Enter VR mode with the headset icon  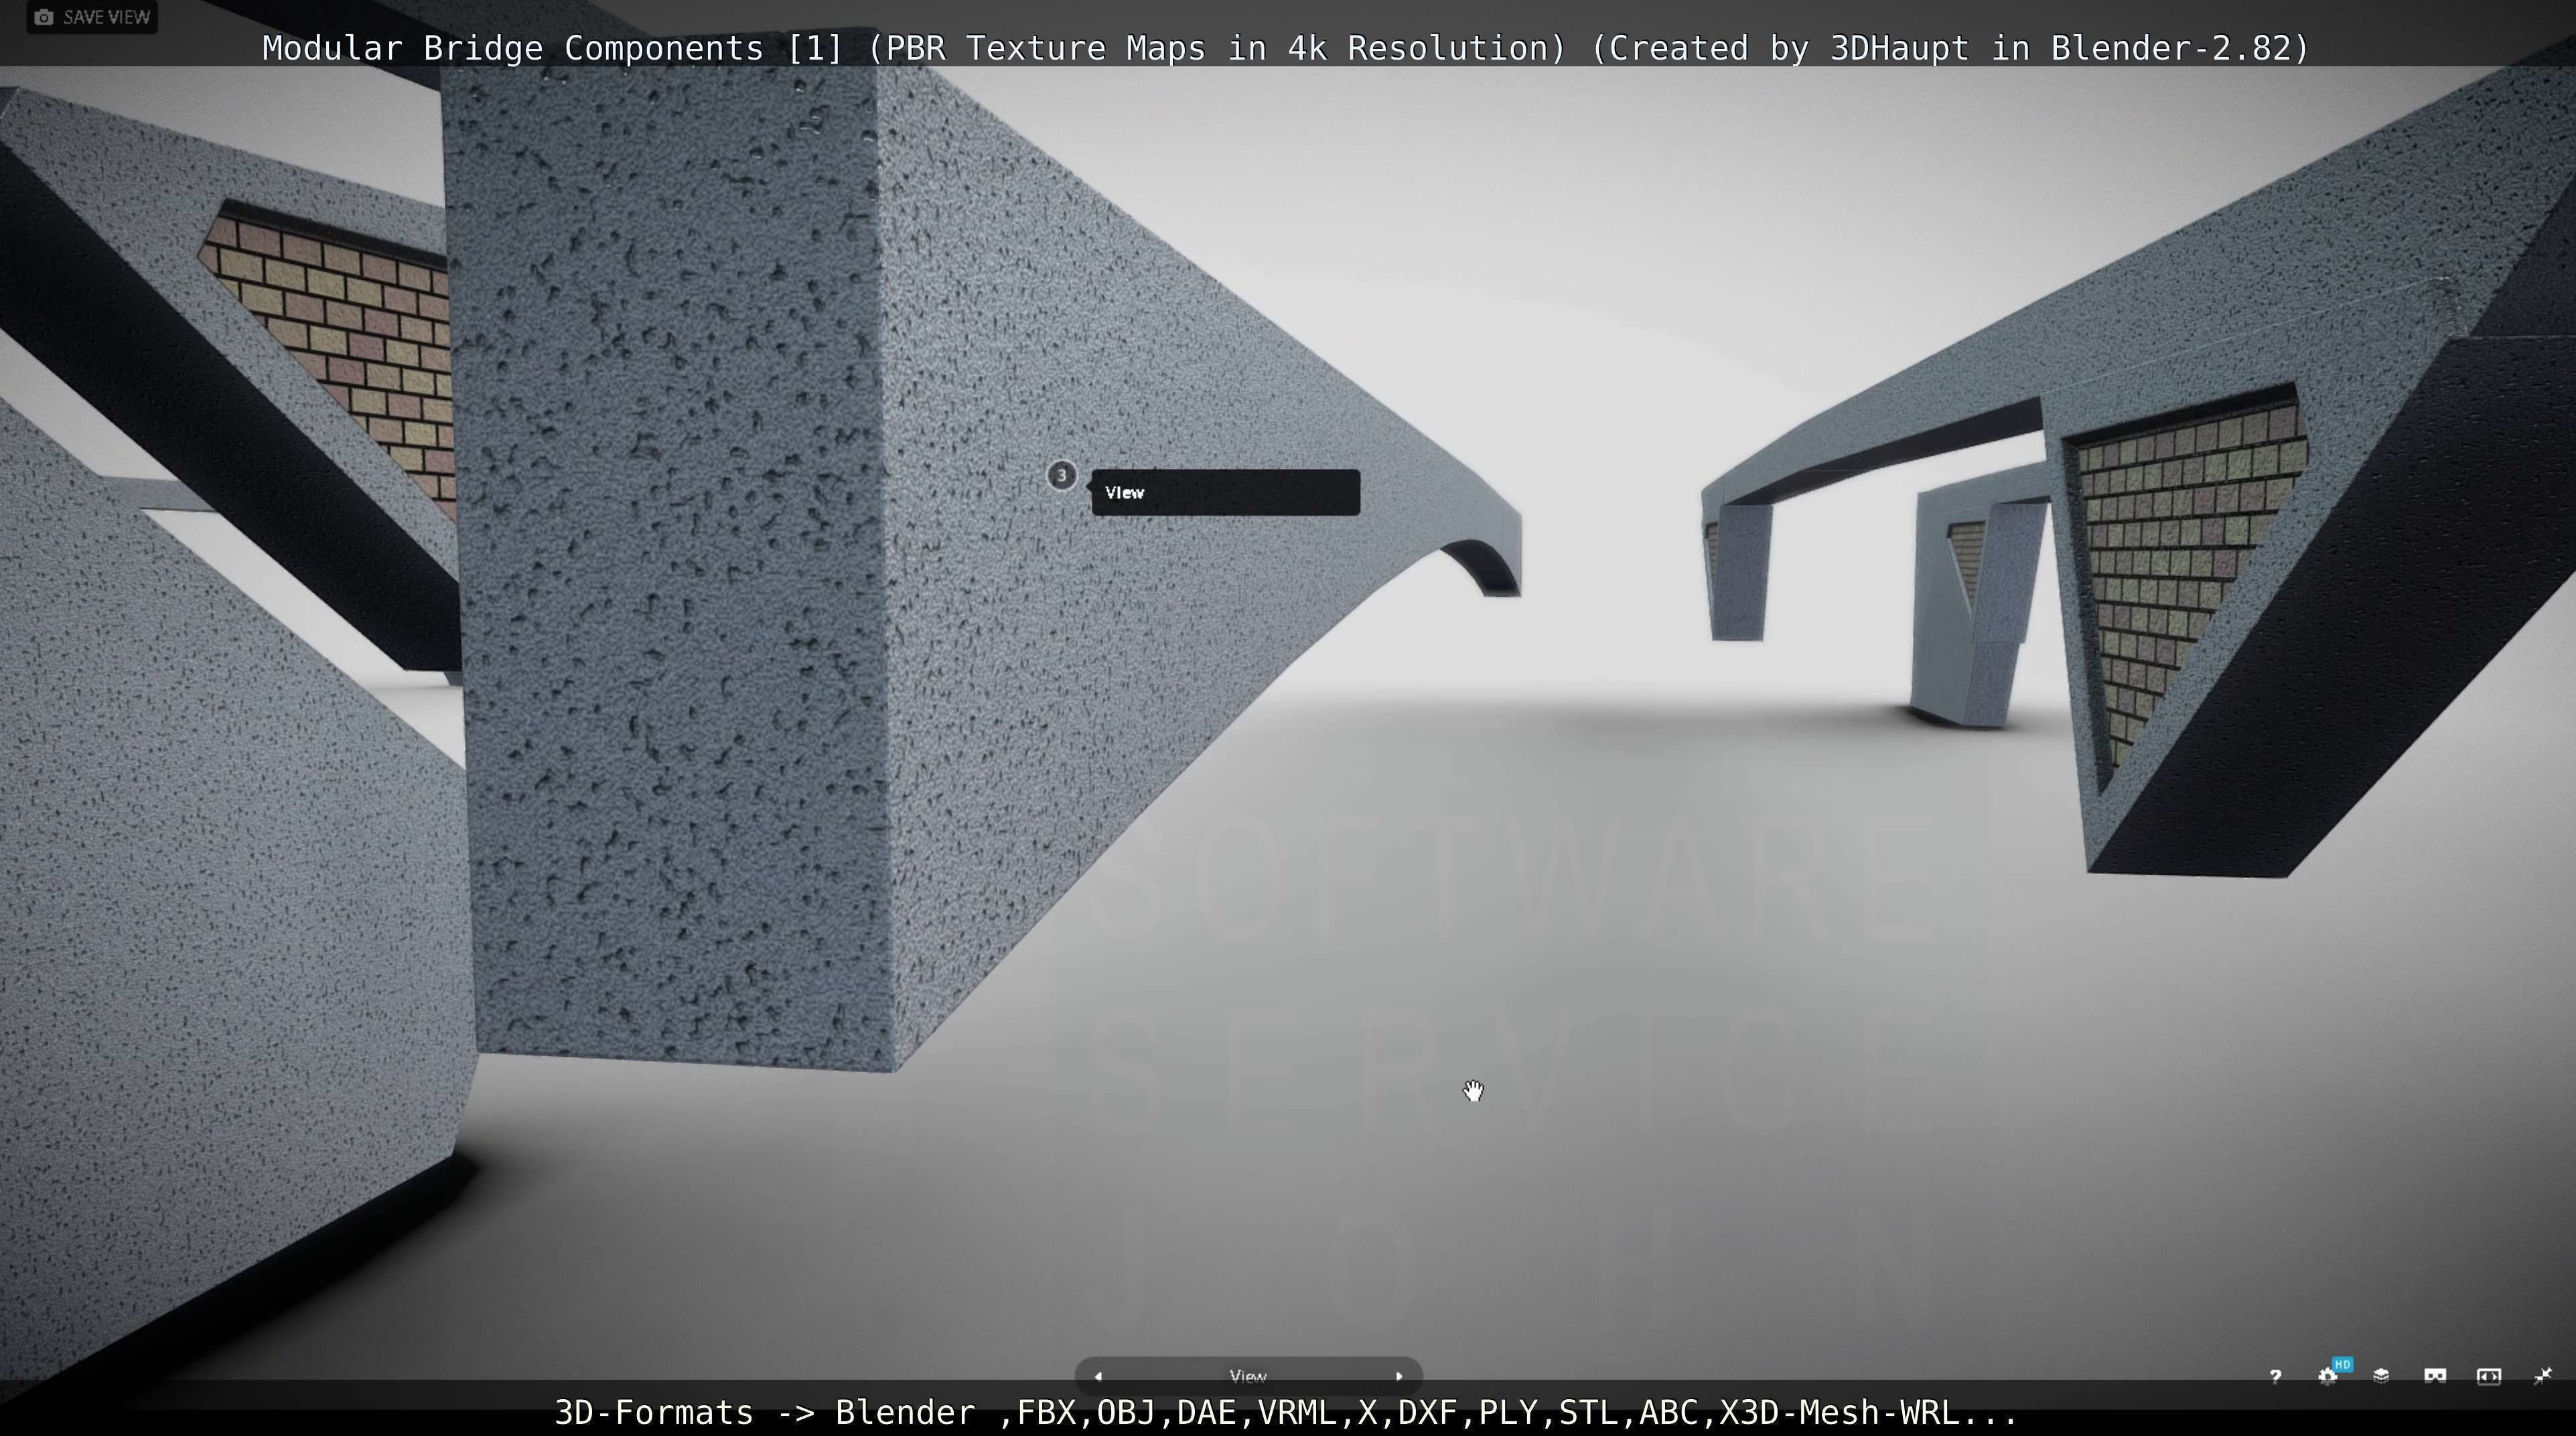[2435, 1377]
